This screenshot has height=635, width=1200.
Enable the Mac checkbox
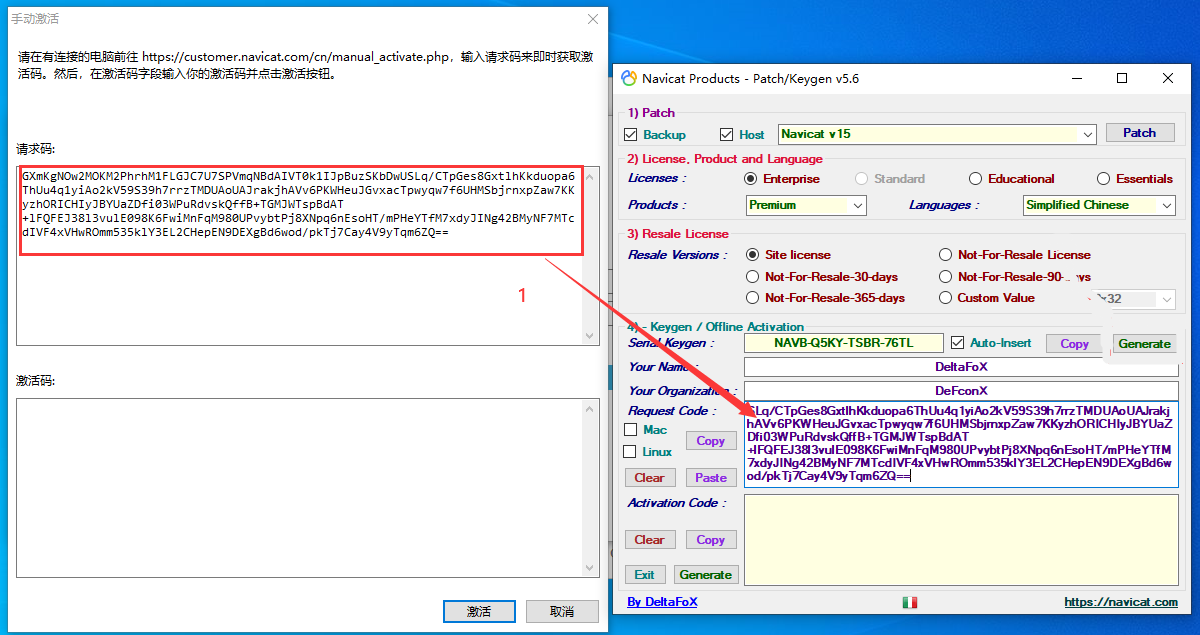pyautogui.click(x=631, y=430)
